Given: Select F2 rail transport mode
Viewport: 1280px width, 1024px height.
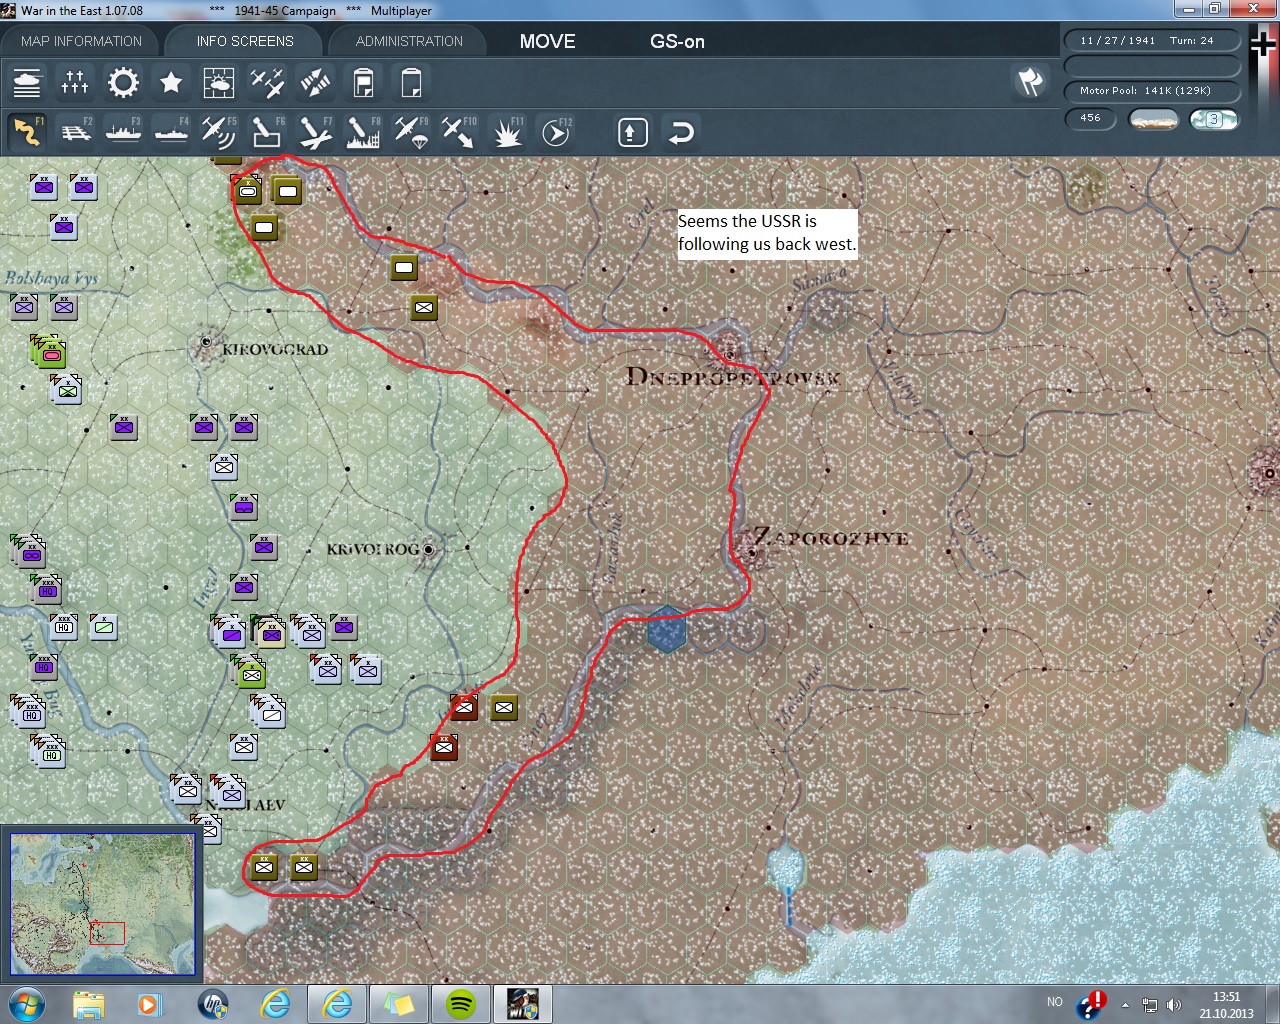Looking at the screenshot, I should 75,132.
